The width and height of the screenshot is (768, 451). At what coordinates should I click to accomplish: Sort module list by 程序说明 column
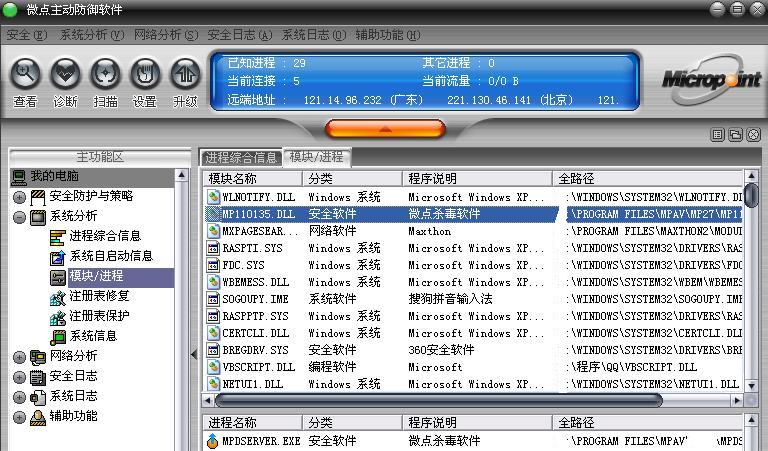tap(478, 179)
